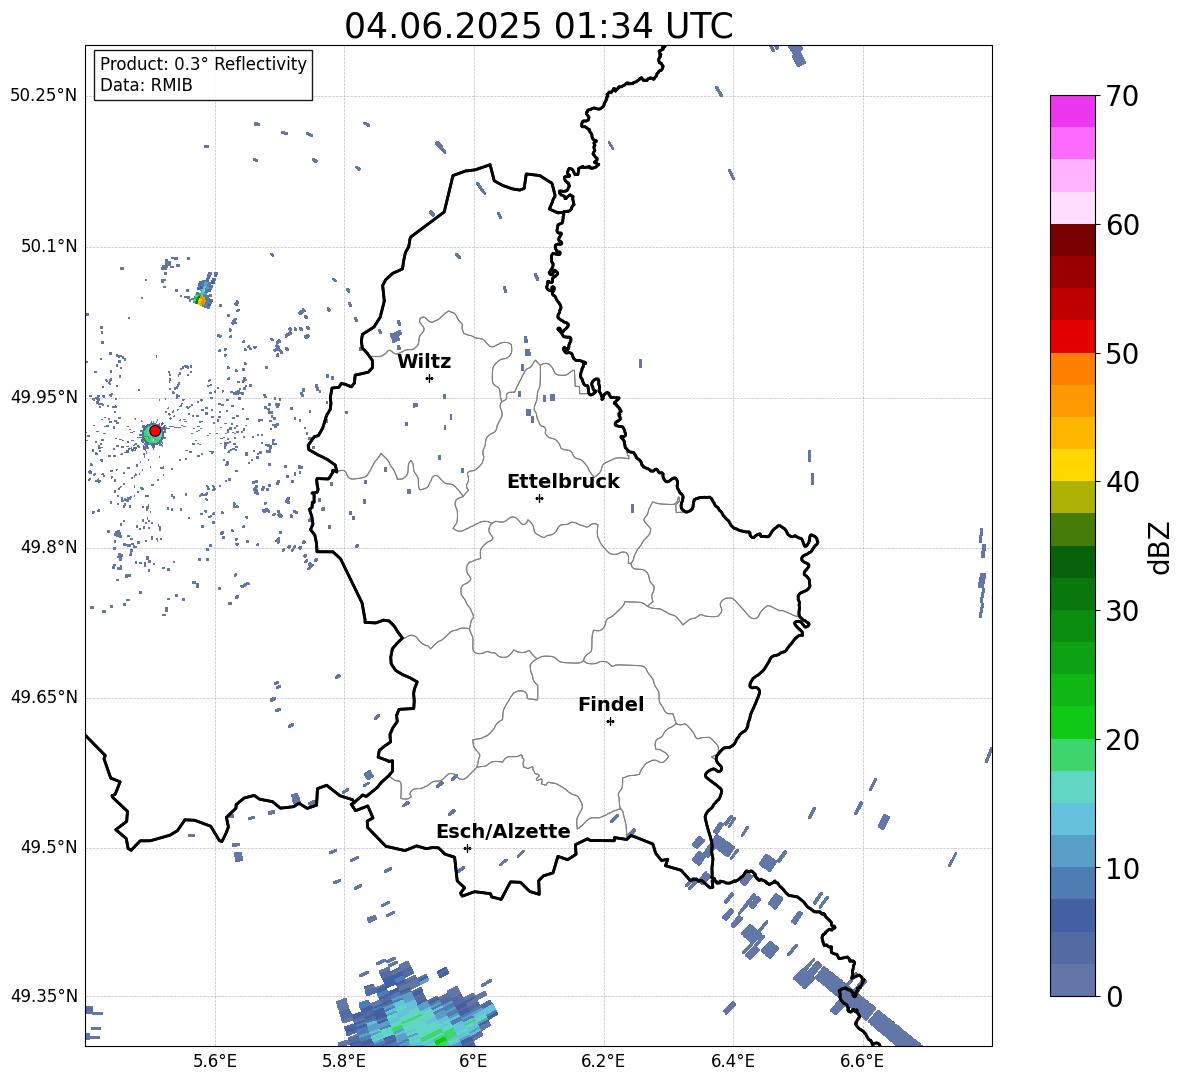Image resolution: width=1184 pixels, height=1081 pixels.
Task: Click the Findel station cross marker
Action: [610, 722]
